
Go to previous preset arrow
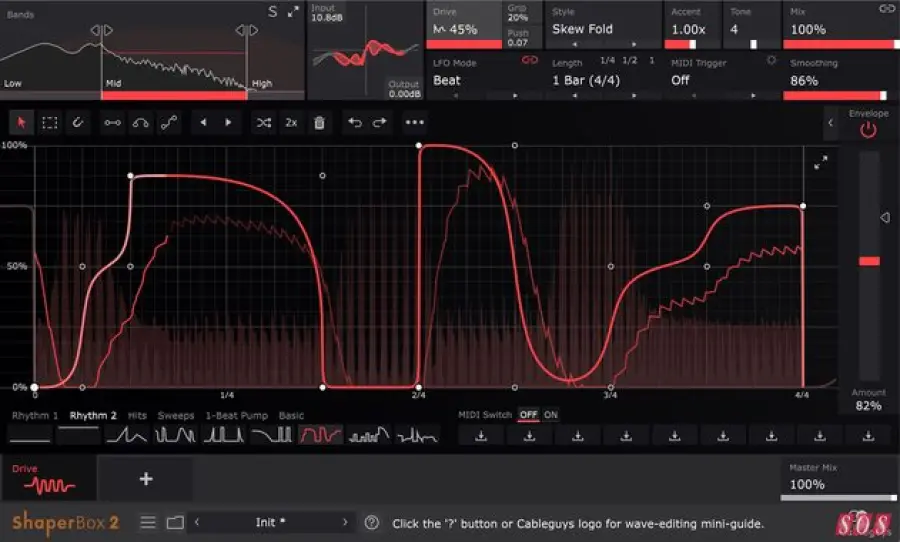(x=197, y=522)
